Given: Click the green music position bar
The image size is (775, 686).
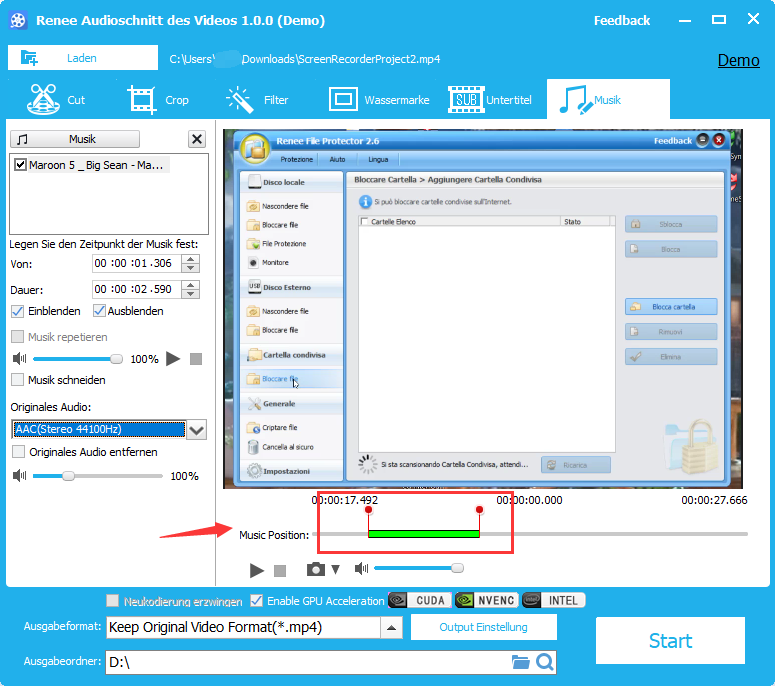Looking at the screenshot, I should tap(424, 534).
